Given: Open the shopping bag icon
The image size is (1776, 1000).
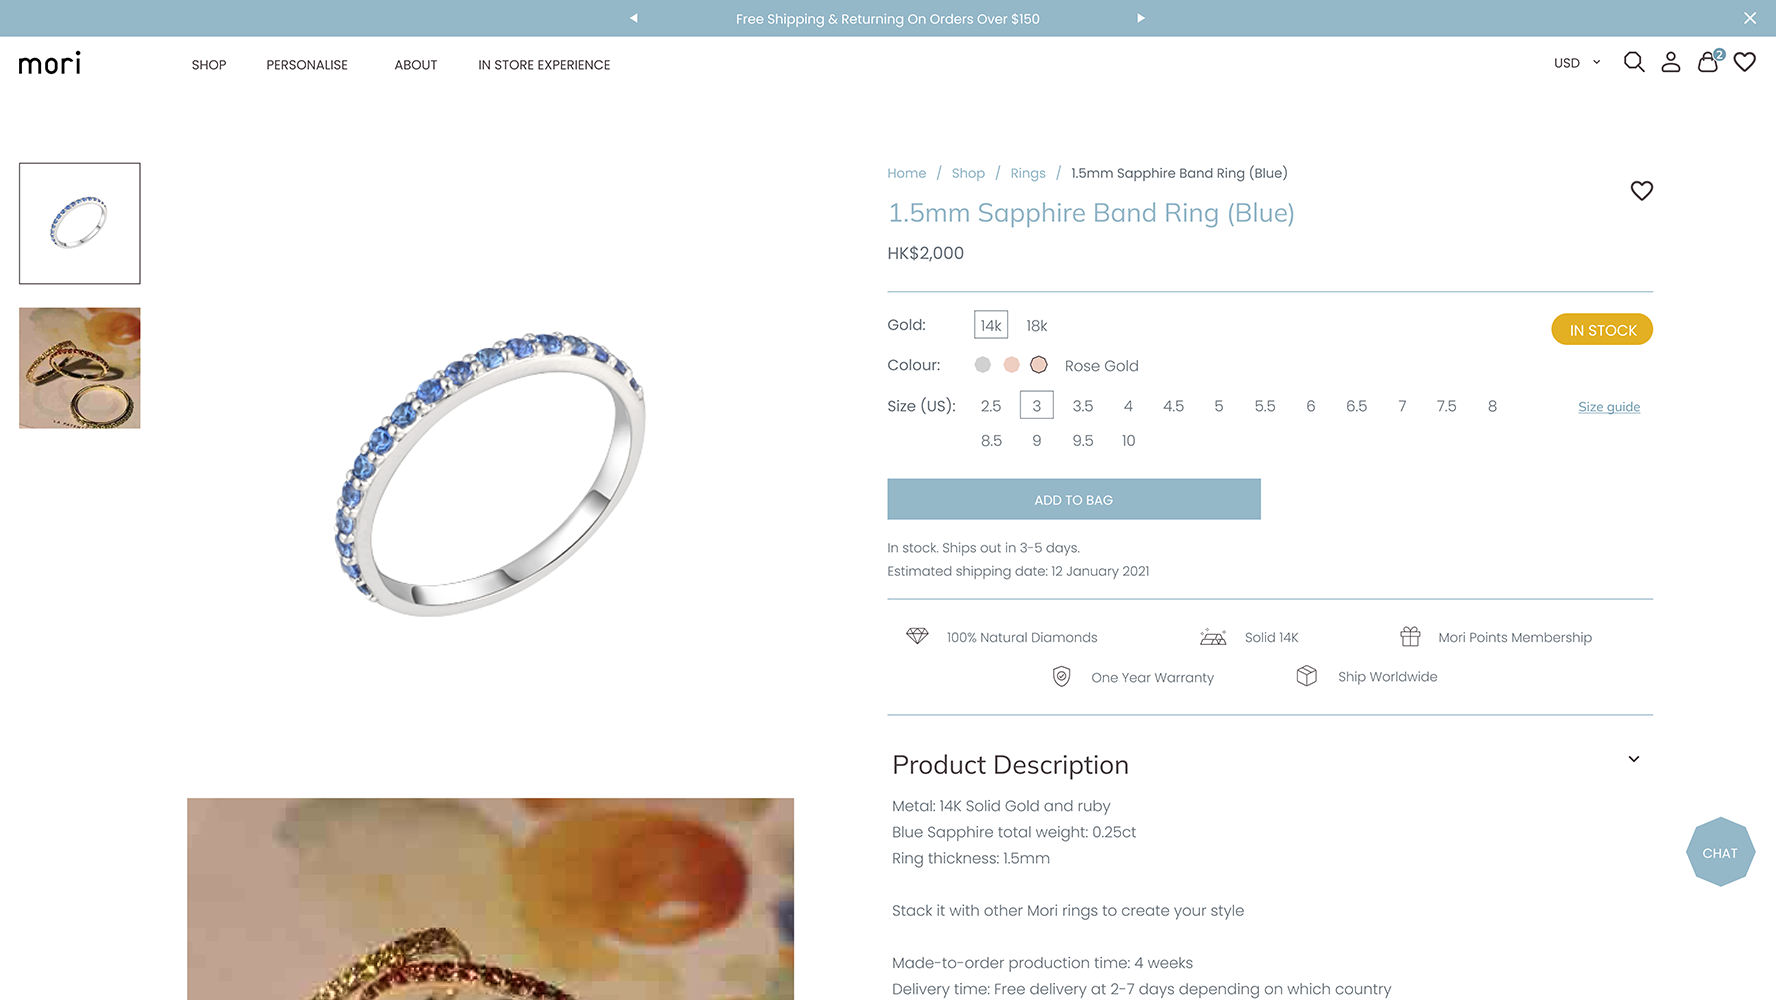Looking at the screenshot, I should click(1709, 62).
